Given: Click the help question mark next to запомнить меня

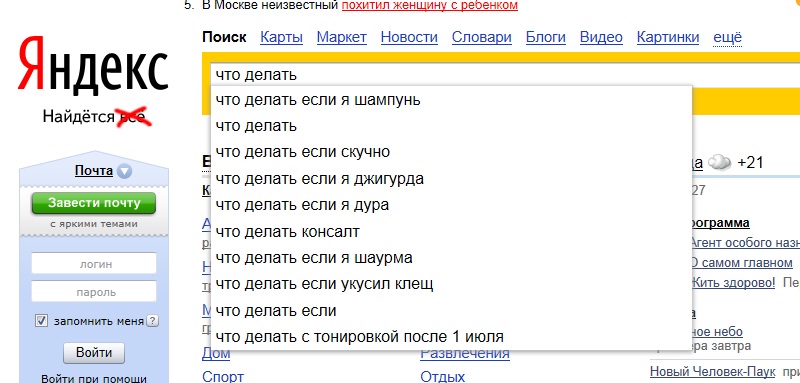Looking at the screenshot, I should [153, 321].
